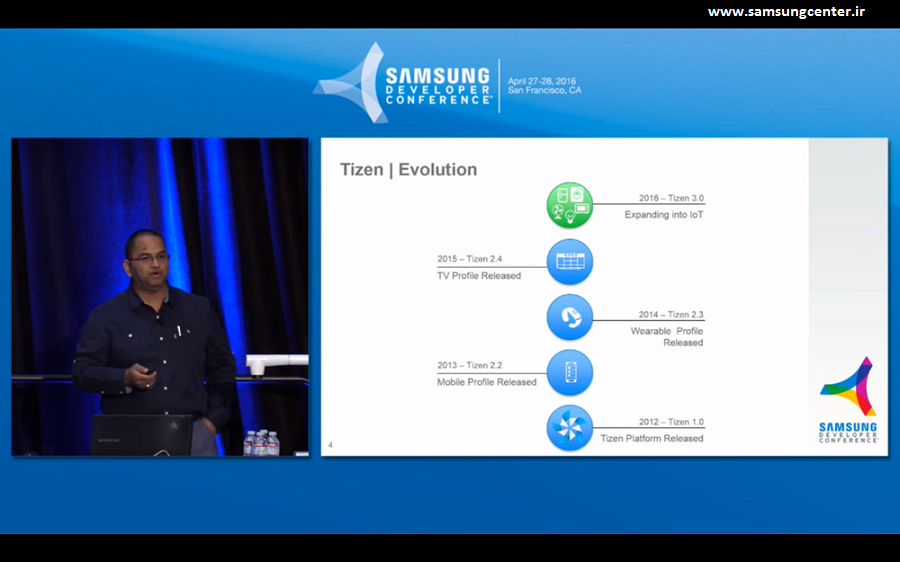
Task: Click the 'April 27-28, 2016' date text
Action: coord(542,81)
